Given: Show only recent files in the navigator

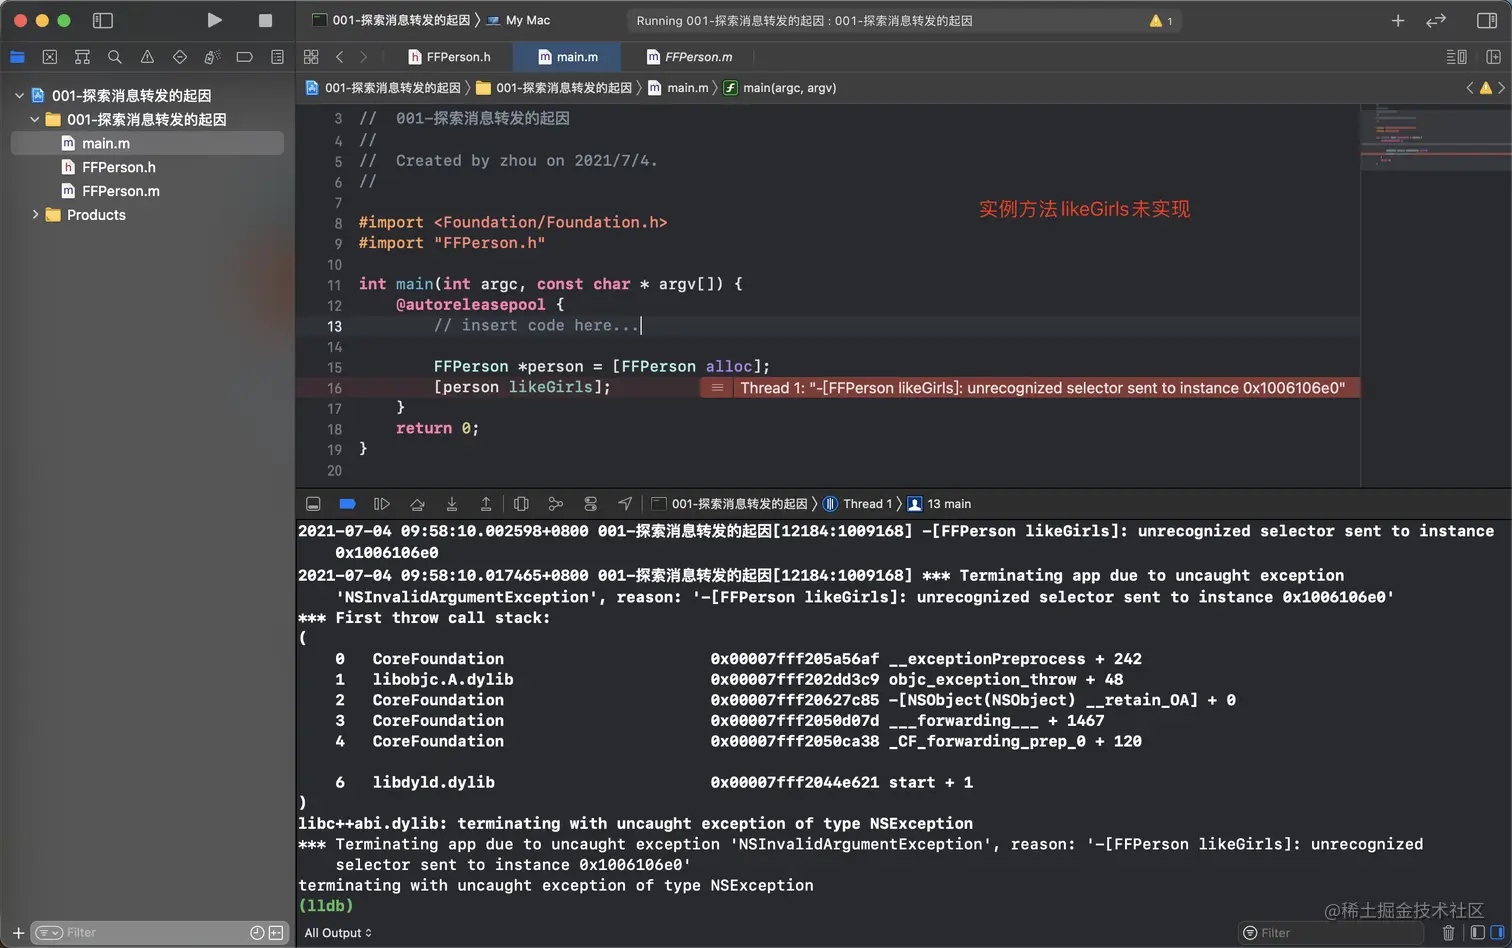Looking at the screenshot, I should coord(257,933).
